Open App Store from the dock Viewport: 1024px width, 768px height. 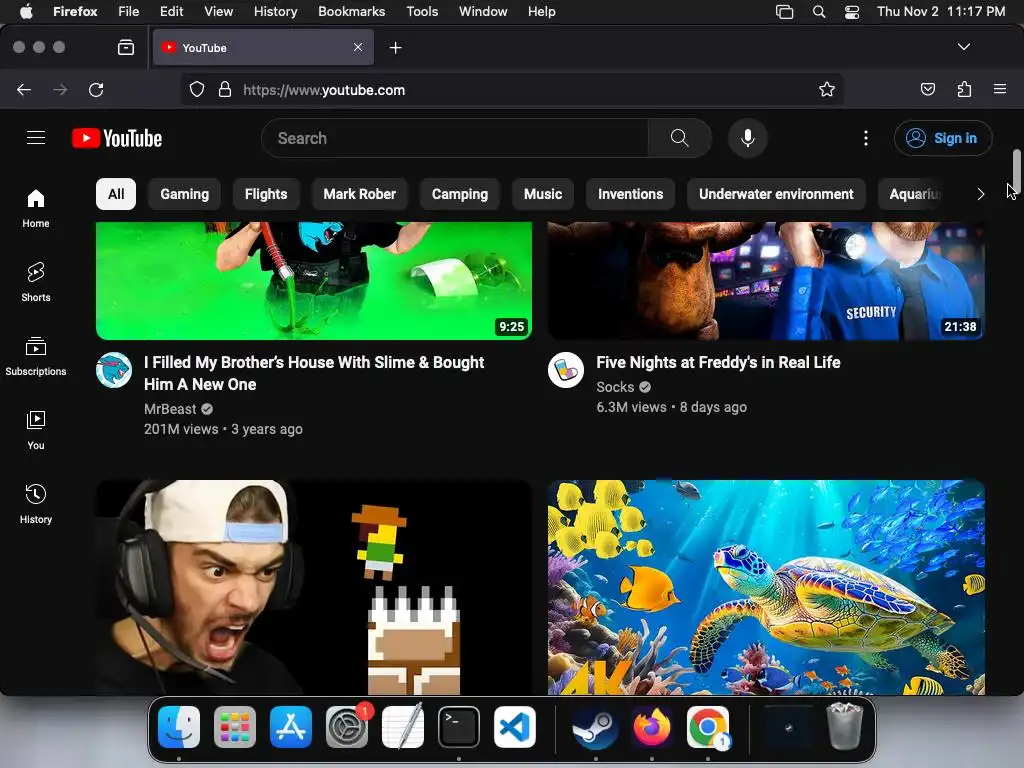[x=291, y=727]
